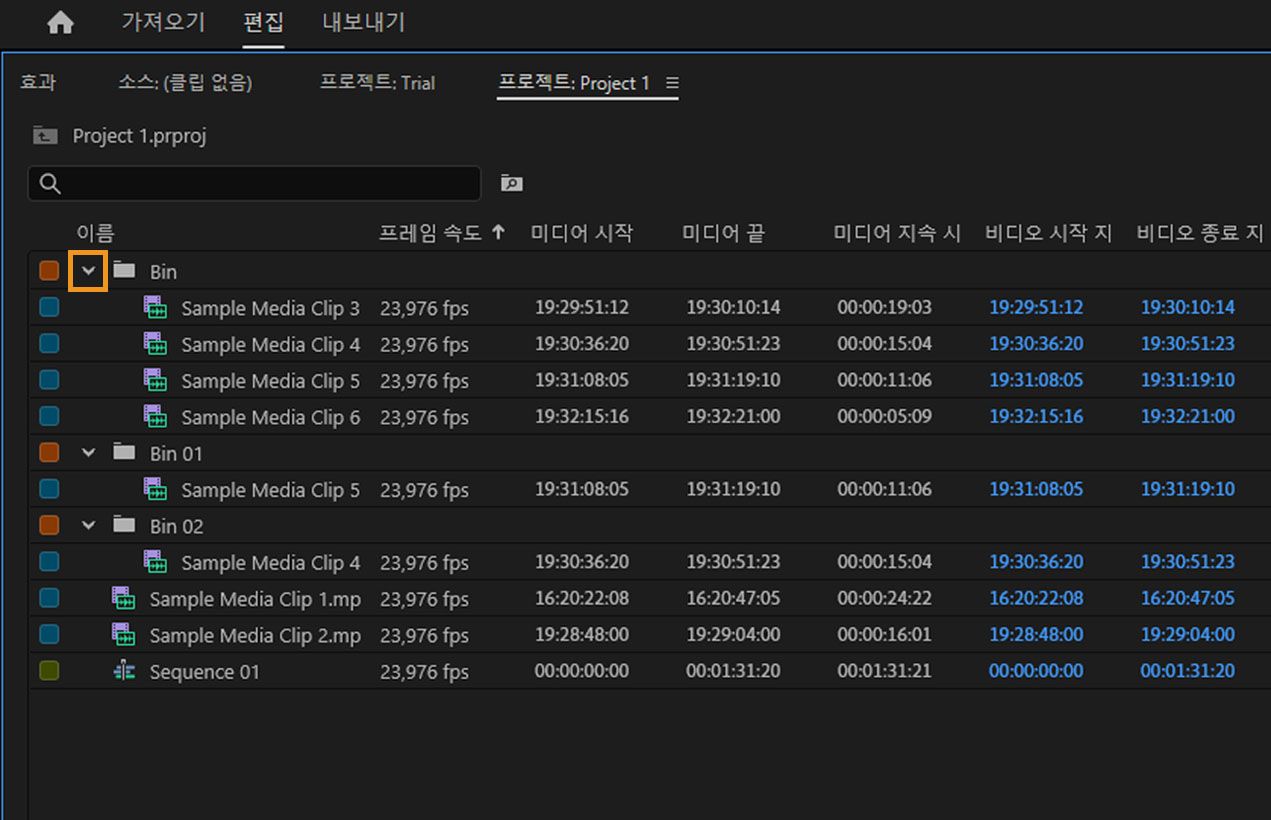Select the 프로젝트: Project 1 tab

pyautogui.click(x=574, y=83)
